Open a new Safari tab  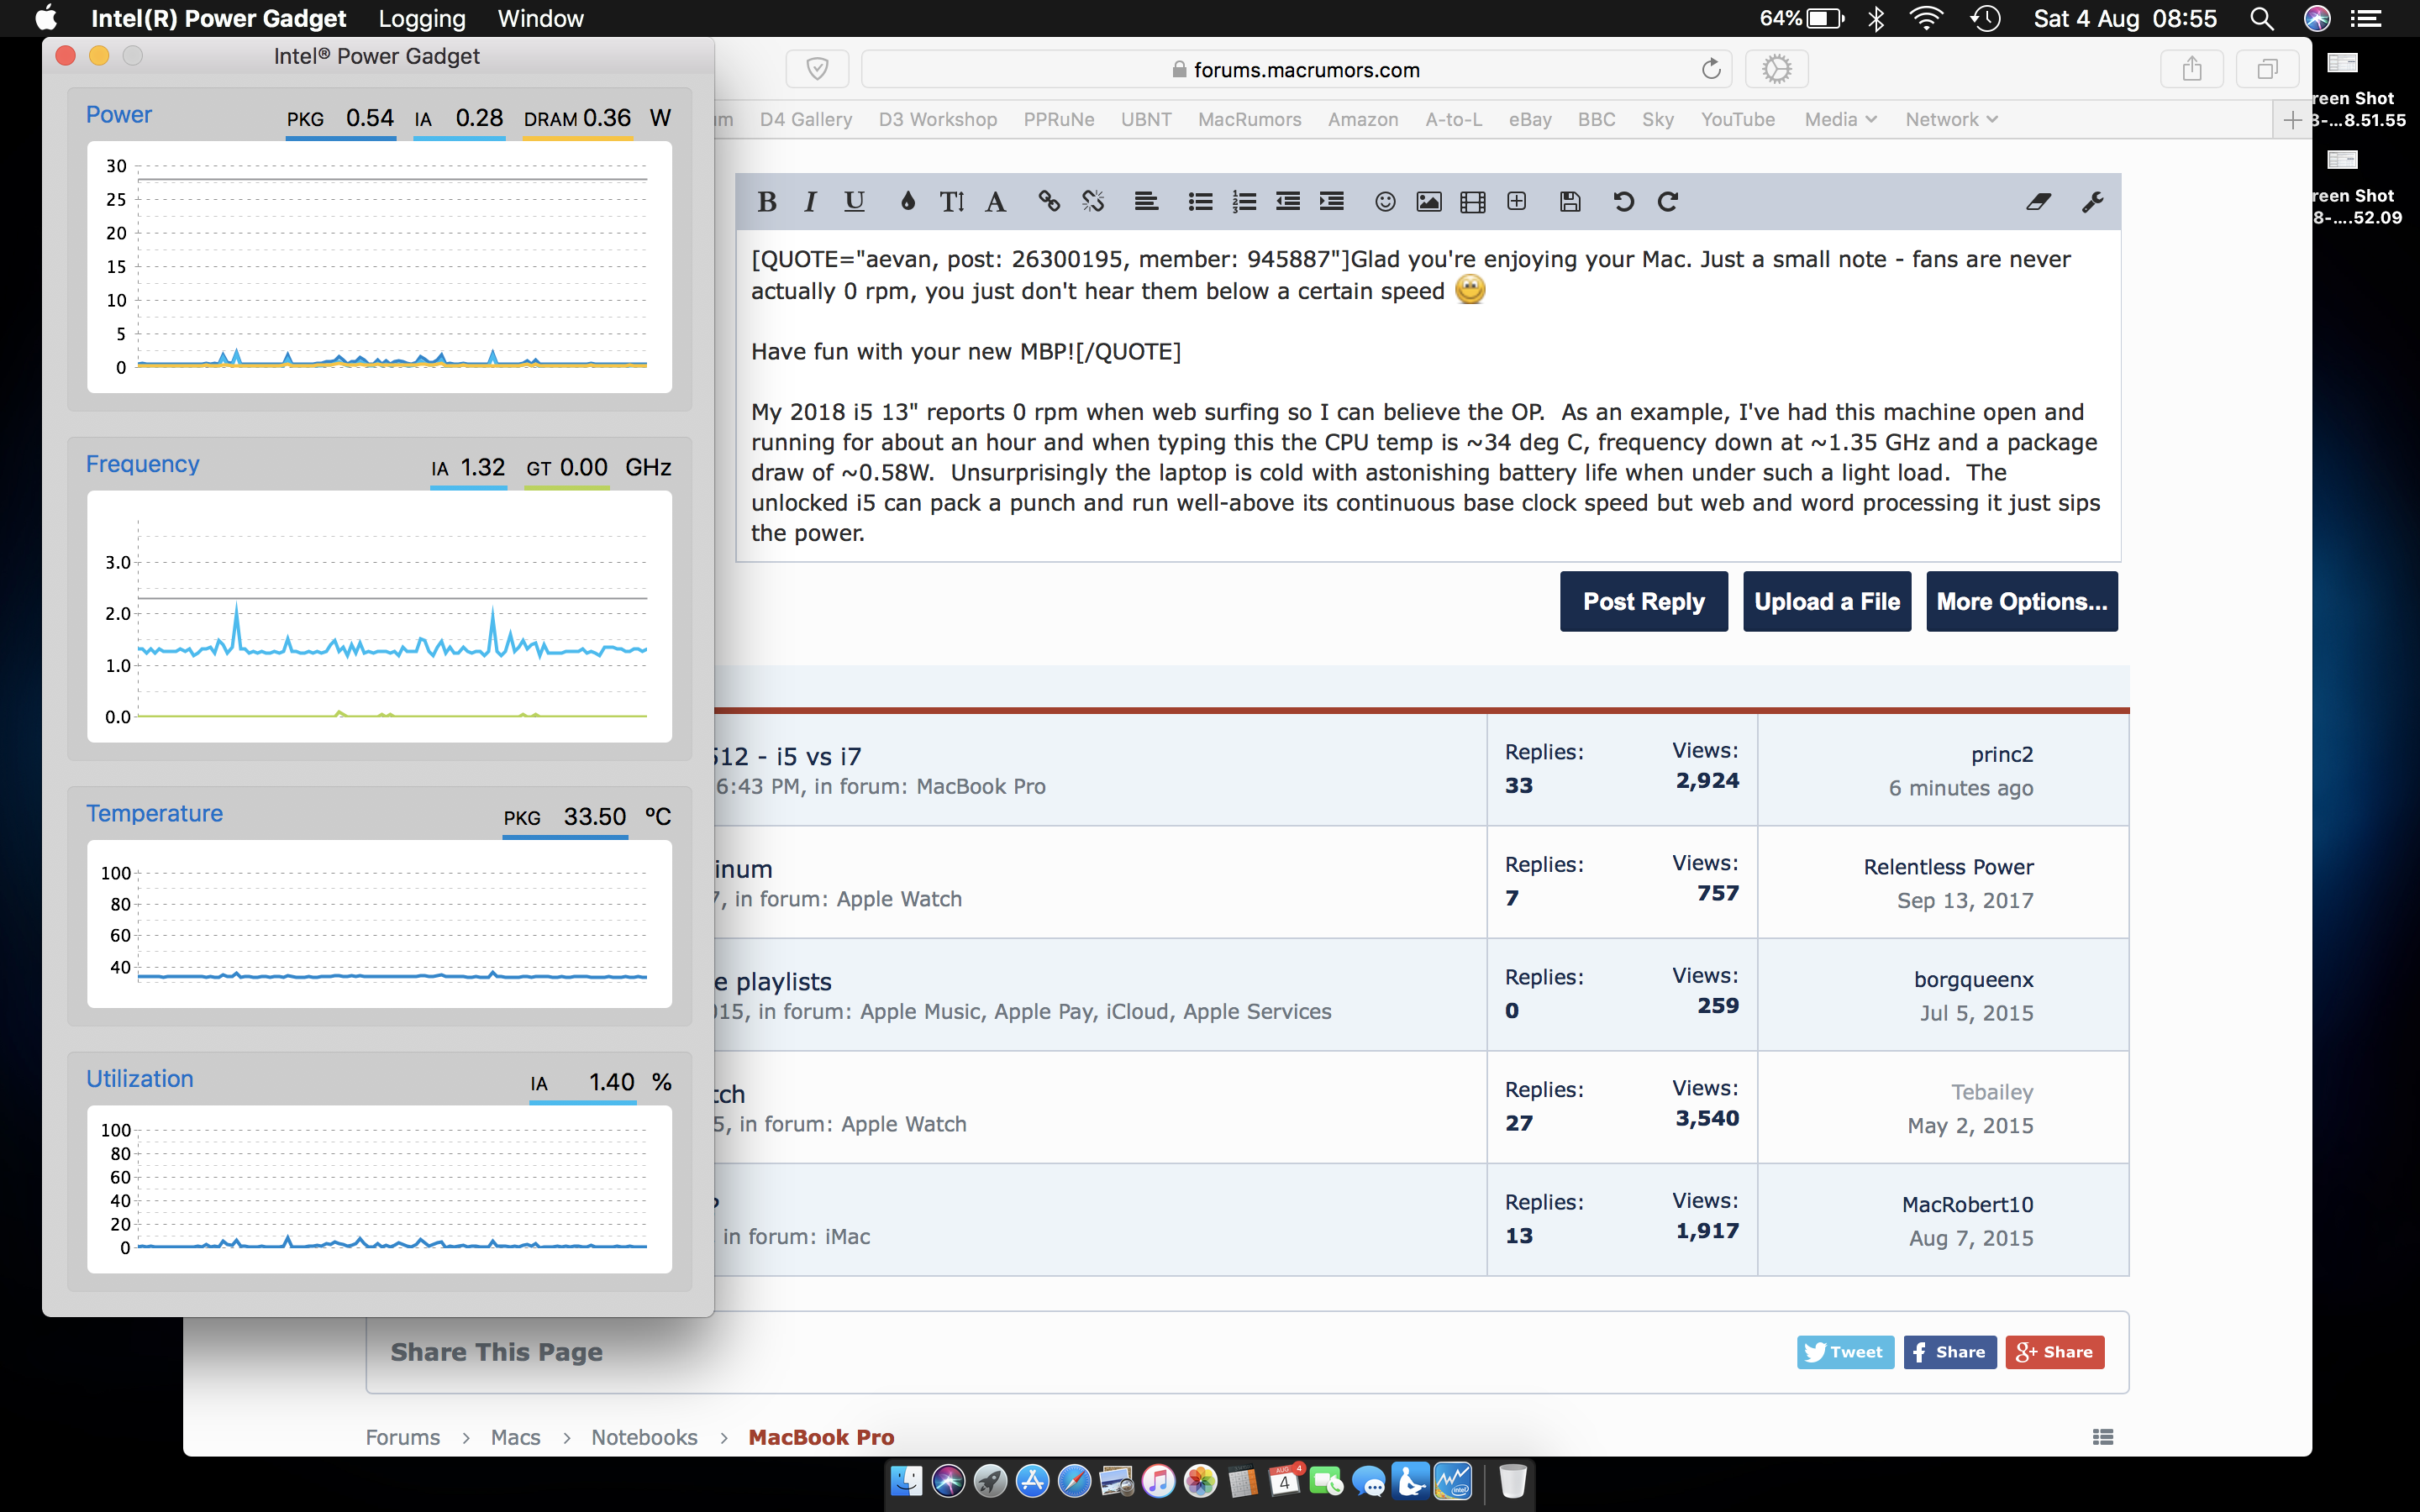click(x=2293, y=120)
